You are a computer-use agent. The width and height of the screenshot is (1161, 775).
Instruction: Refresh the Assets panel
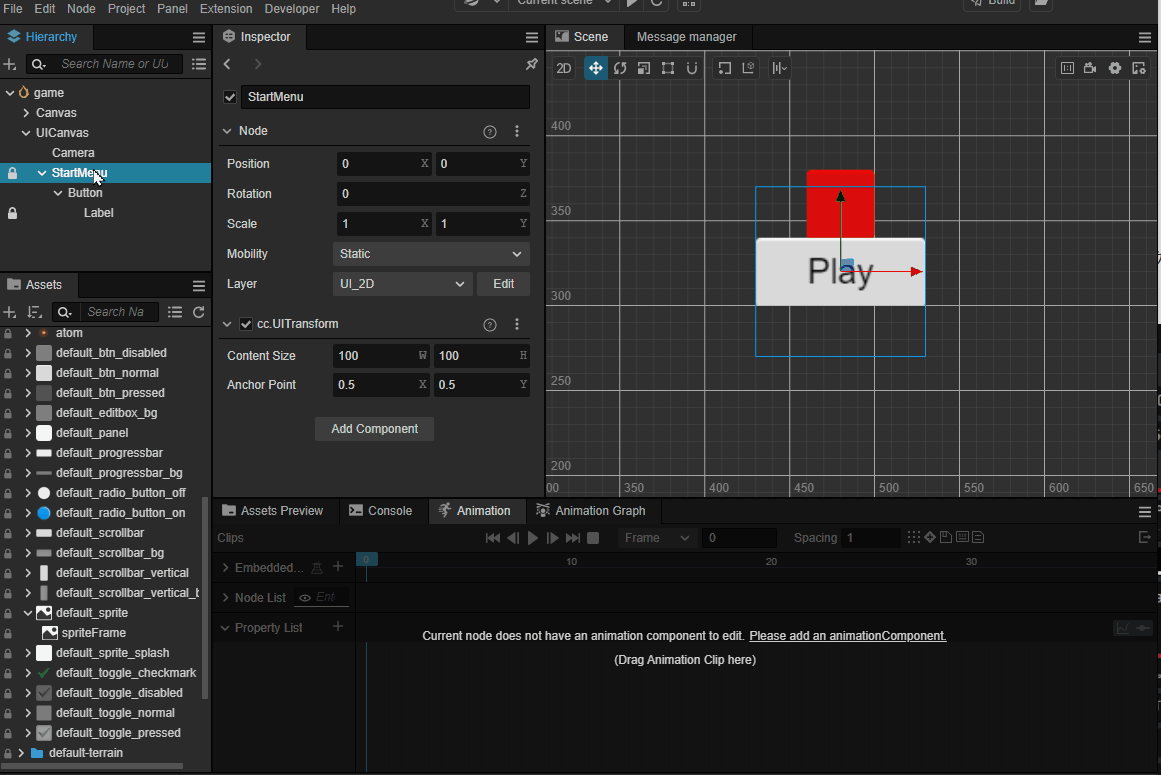click(x=198, y=312)
